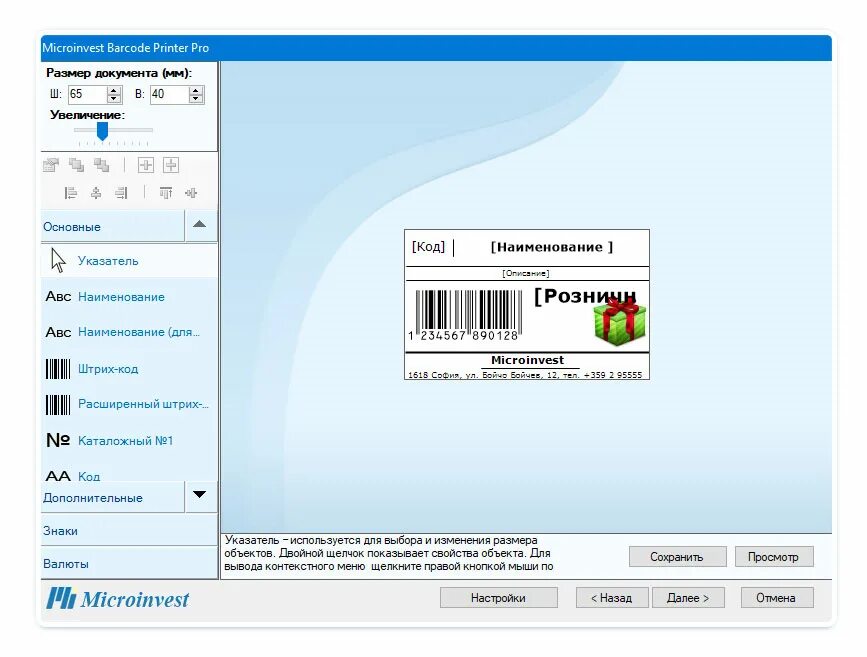Increase document width Ш with up arrow

114,90
